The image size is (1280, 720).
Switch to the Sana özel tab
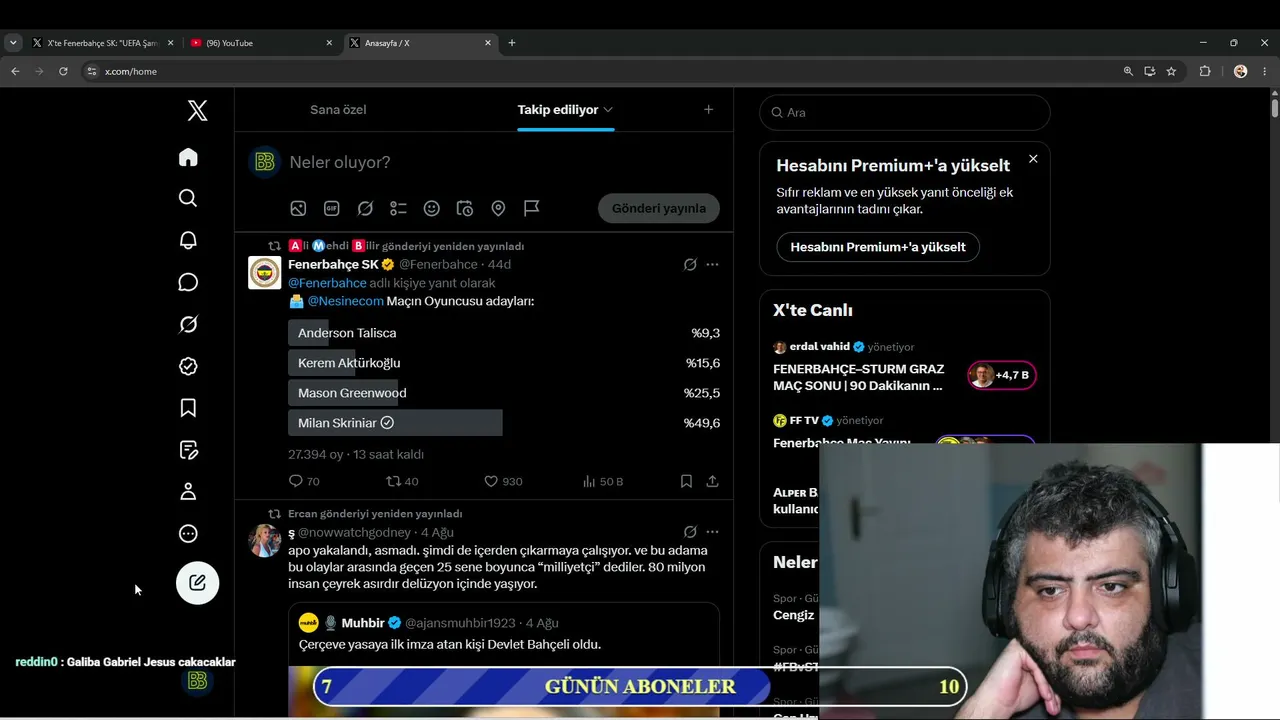click(338, 110)
